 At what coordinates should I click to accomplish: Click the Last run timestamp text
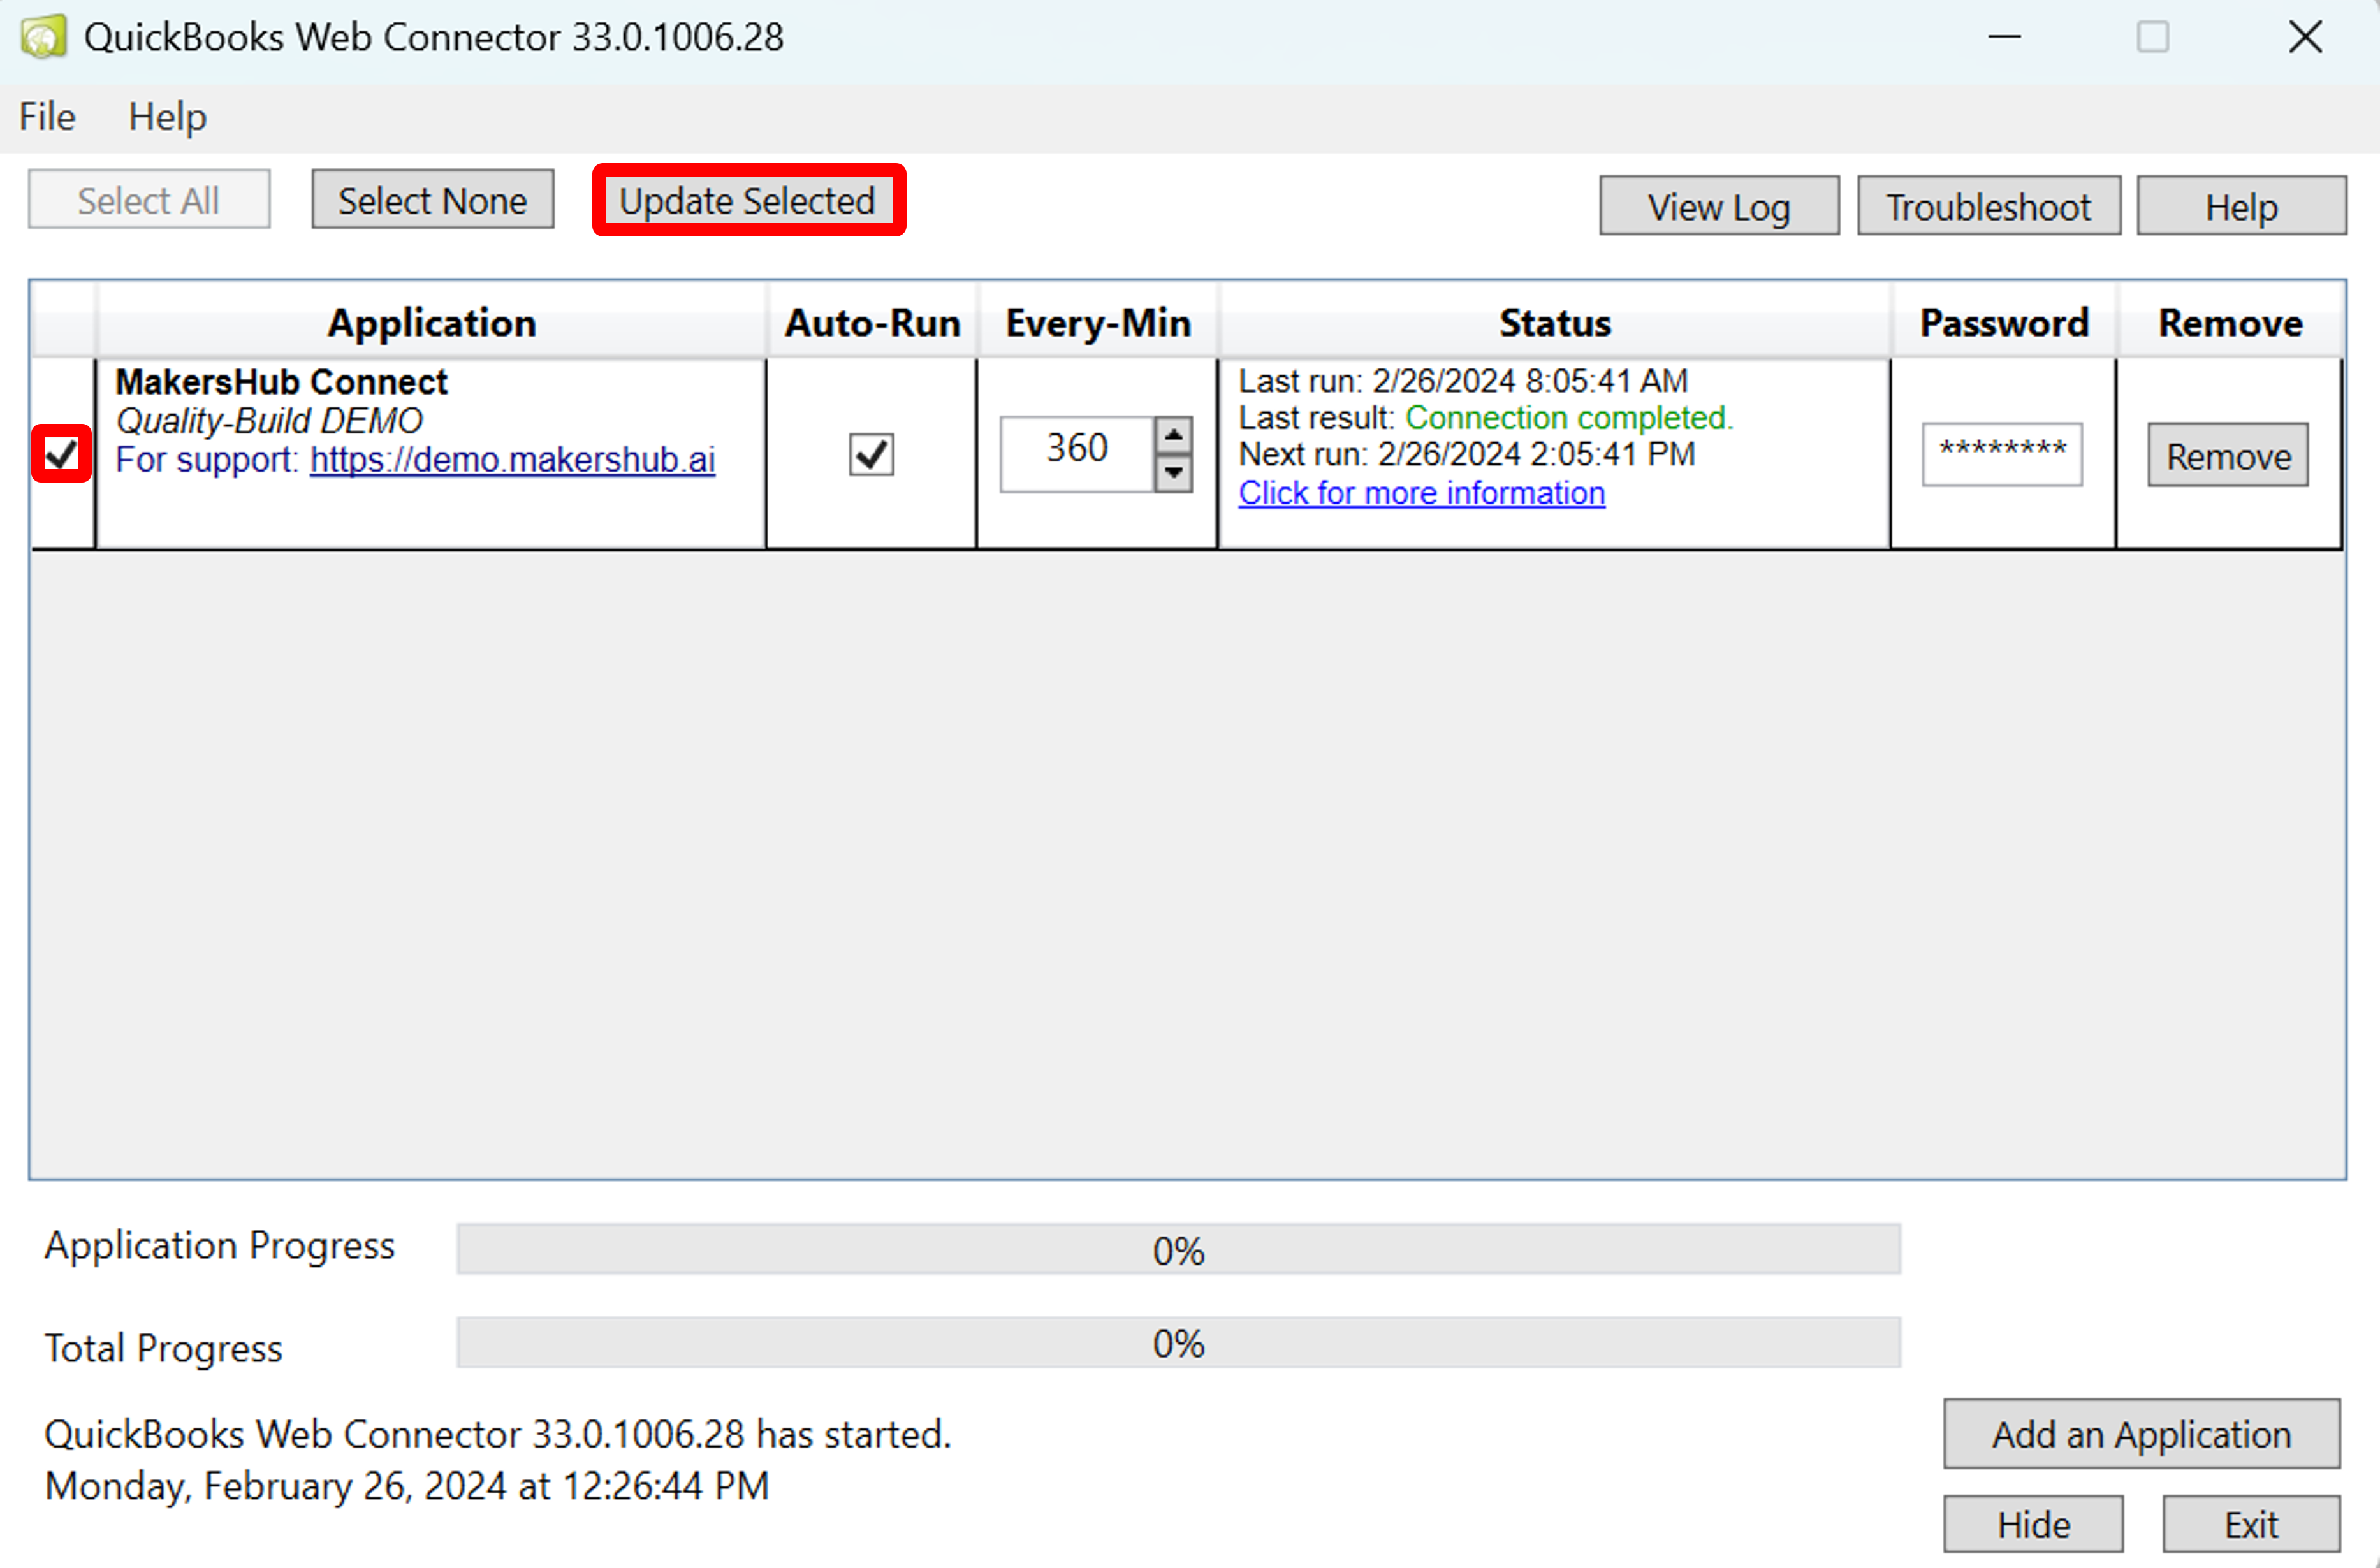coord(1463,380)
